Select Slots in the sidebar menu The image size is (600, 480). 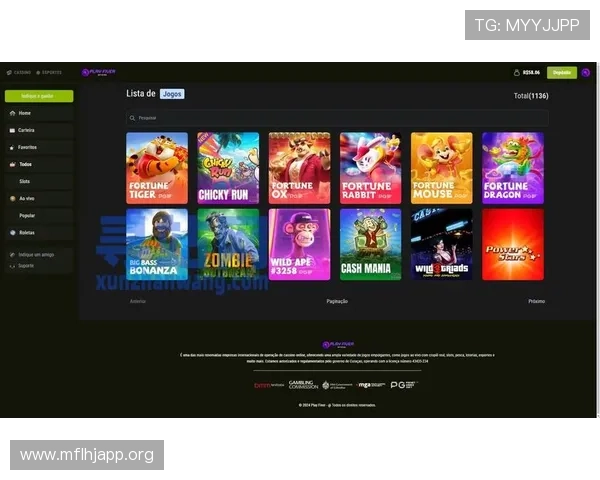[x=25, y=181]
